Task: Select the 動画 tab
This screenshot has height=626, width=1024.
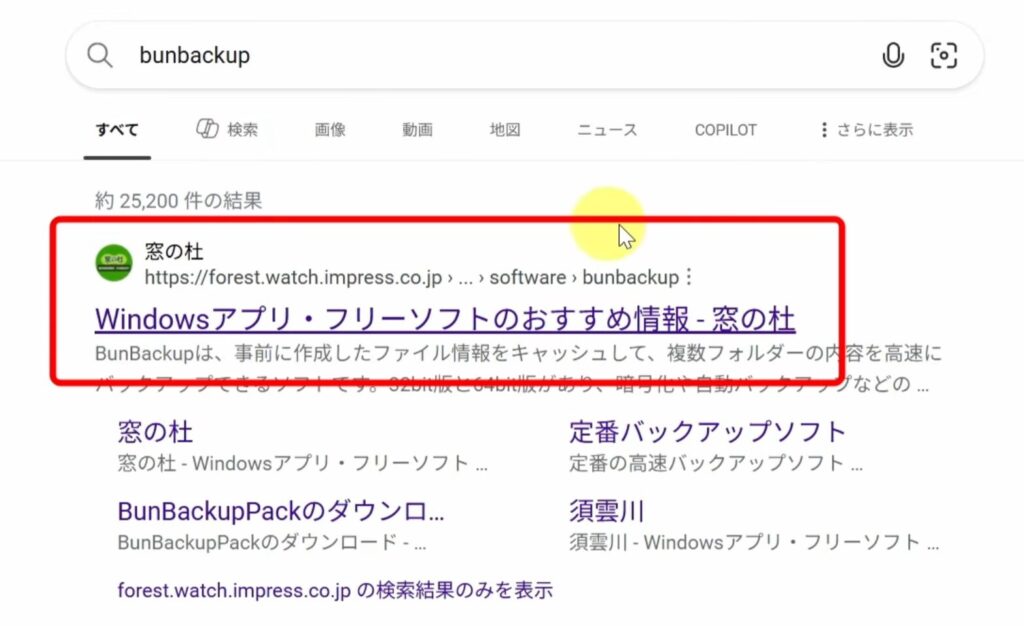Action: click(417, 130)
